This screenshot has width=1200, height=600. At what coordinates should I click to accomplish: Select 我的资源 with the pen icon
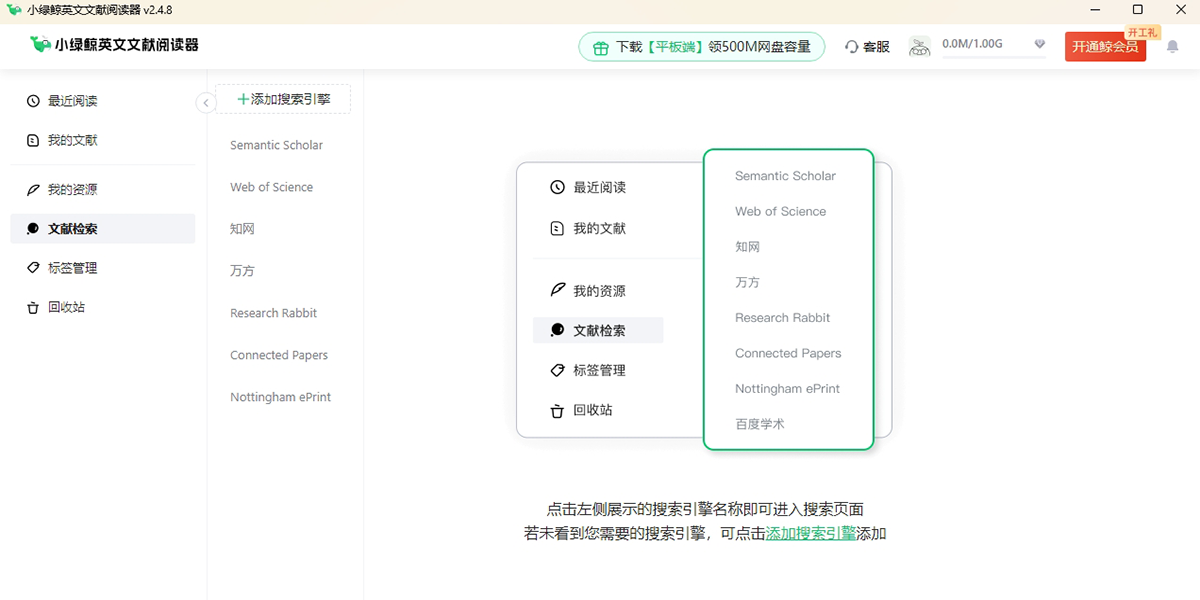point(34,188)
